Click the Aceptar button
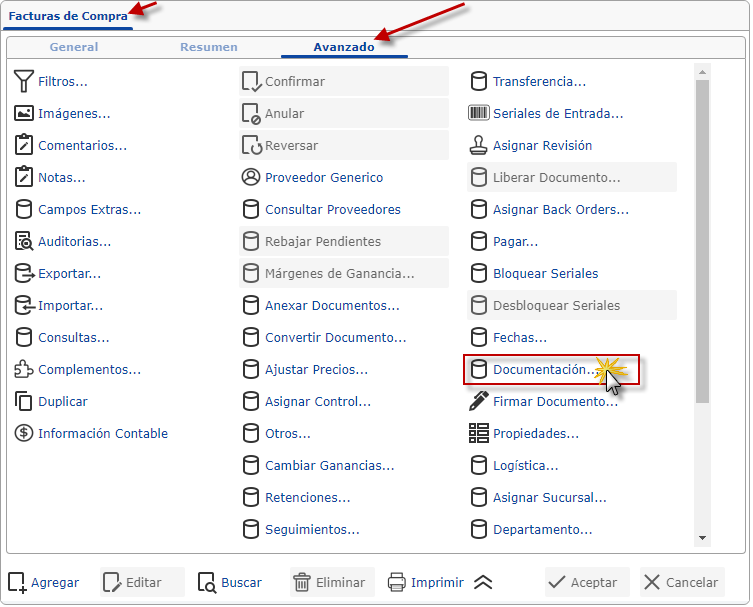The image size is (753, 607). [587, 582]
